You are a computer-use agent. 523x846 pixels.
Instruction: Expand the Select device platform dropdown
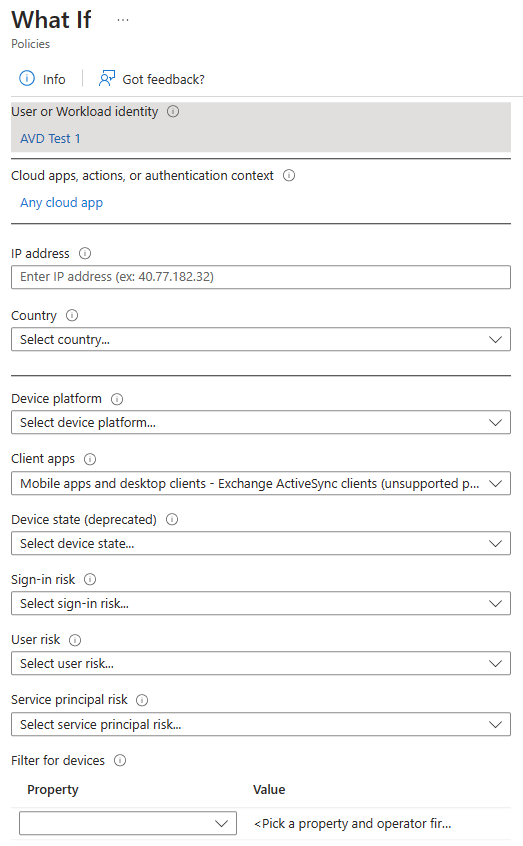[x=261, y=422]
